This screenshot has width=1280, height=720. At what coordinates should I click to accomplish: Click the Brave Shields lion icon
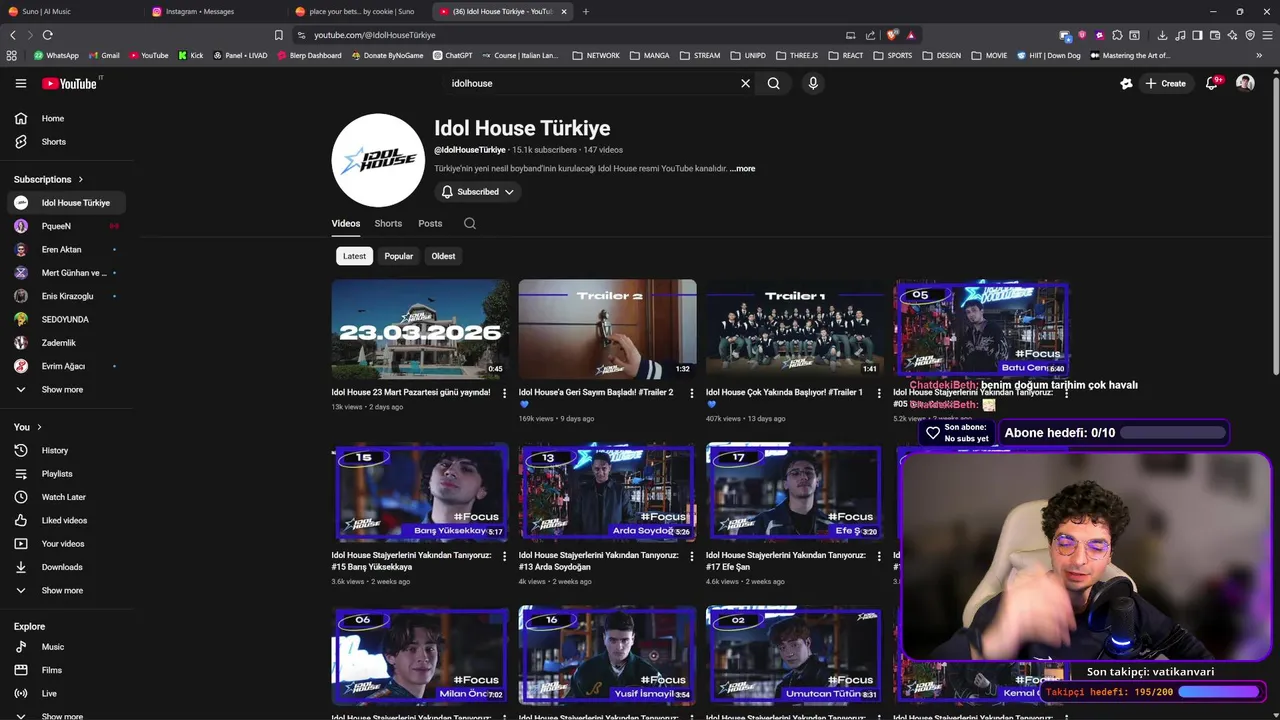coord(893,35)
